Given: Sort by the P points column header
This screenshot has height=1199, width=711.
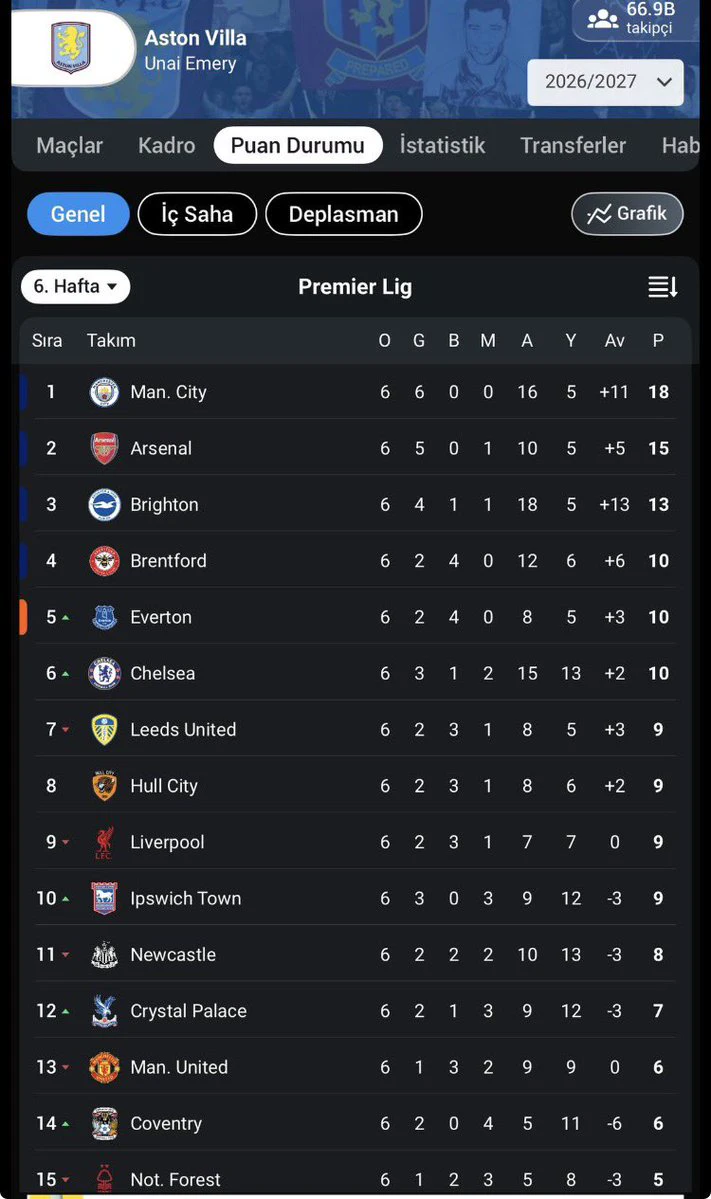Looking at the screenshot, I should coord(658,341).
